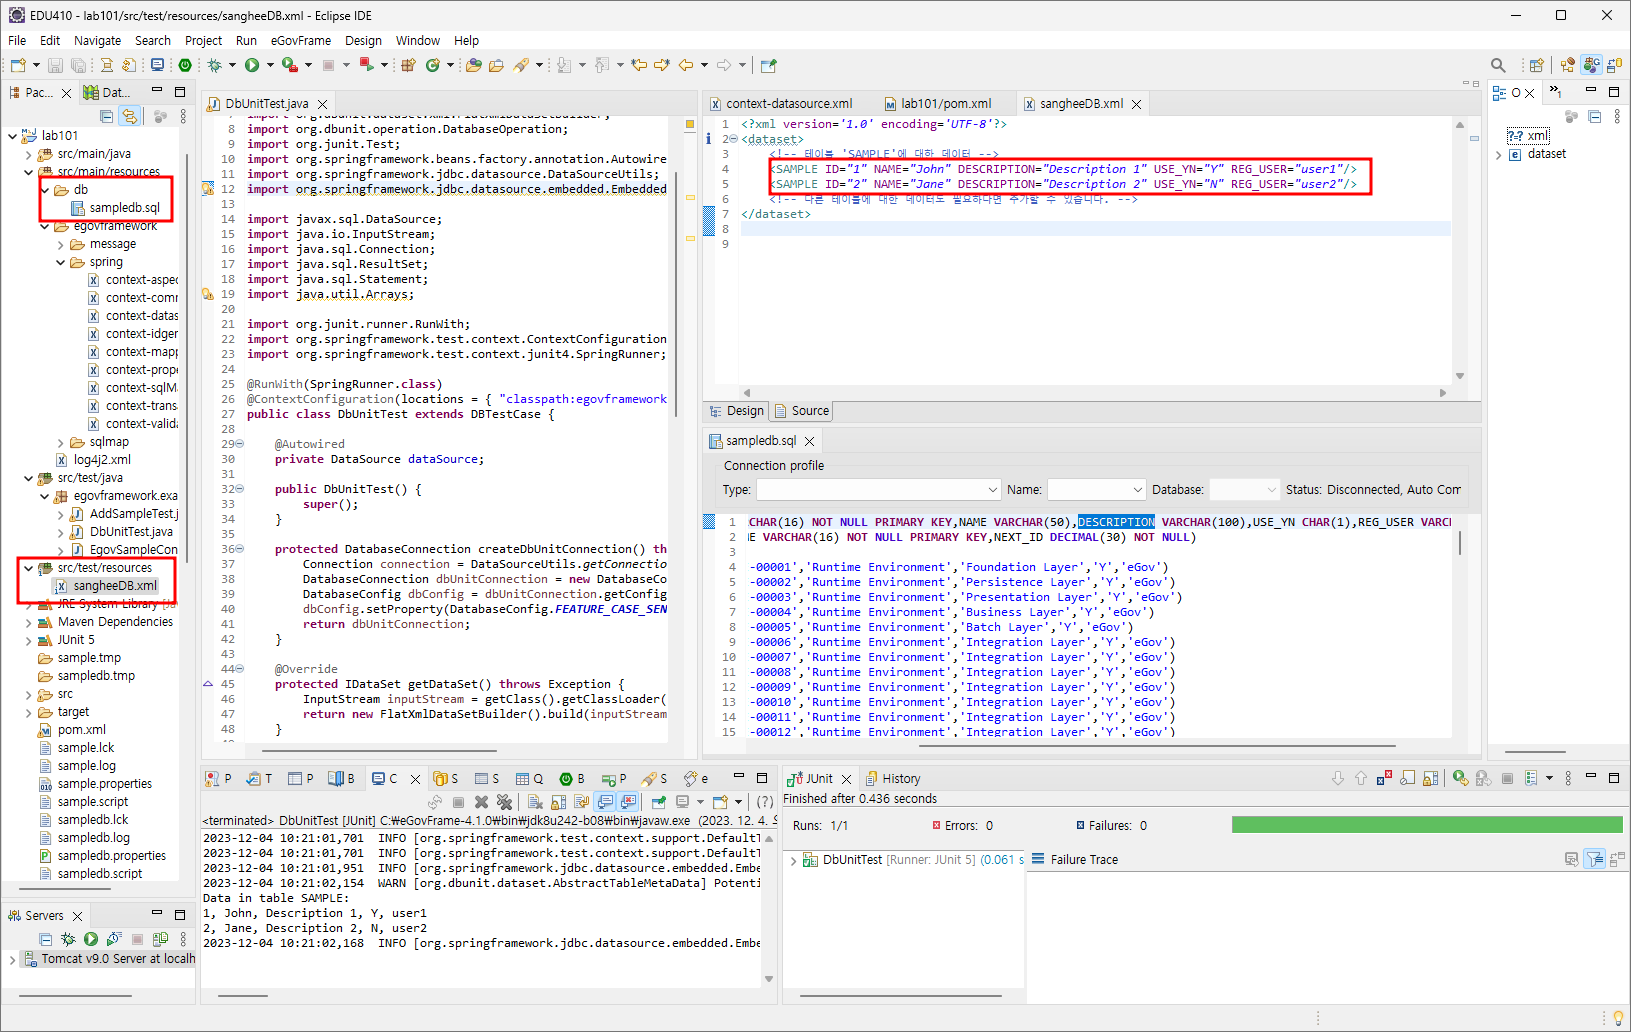This screenshot has width=1631, height=1032.
Task: Toggle Link with Editor in Package Explorer
Action: [x=129, y=116]
